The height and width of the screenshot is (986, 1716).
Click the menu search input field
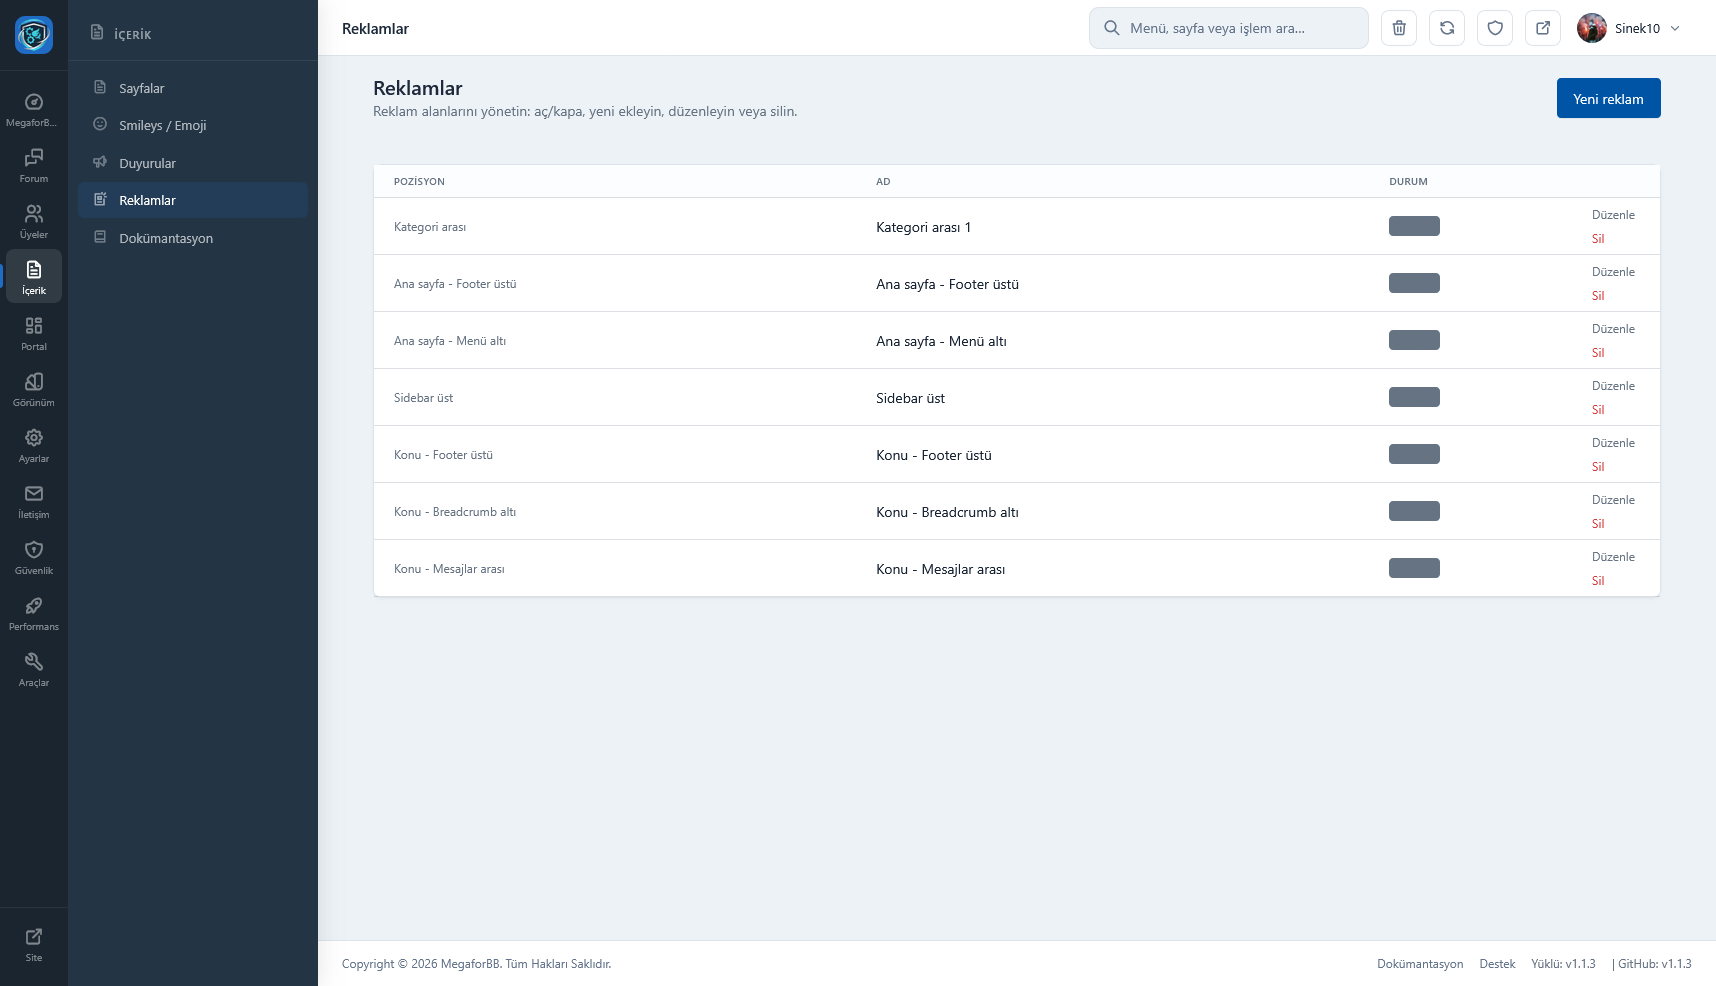1228,28
